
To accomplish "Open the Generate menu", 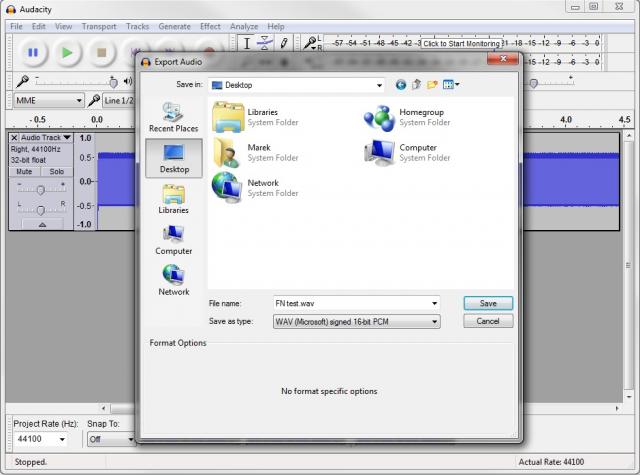I will 174,27.
